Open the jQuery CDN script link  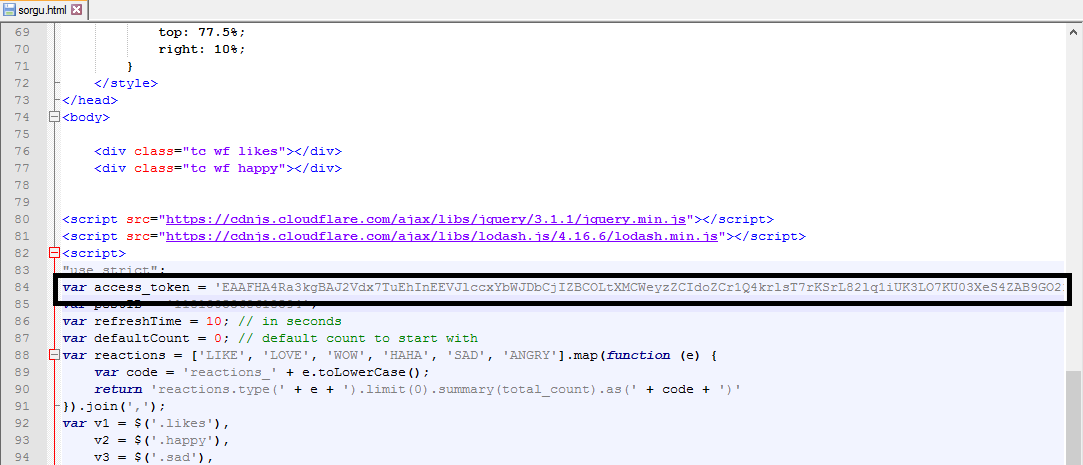pos(430,219)
